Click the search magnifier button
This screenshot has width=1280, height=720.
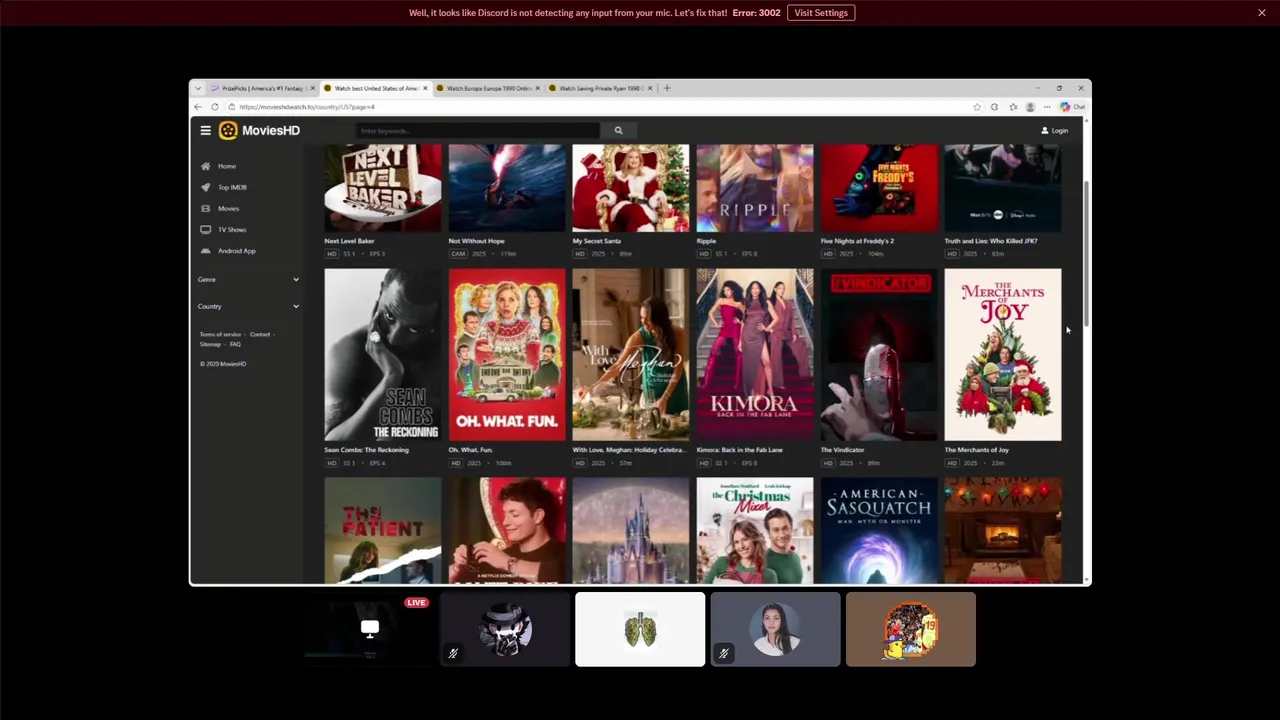[x=618, y=130]
